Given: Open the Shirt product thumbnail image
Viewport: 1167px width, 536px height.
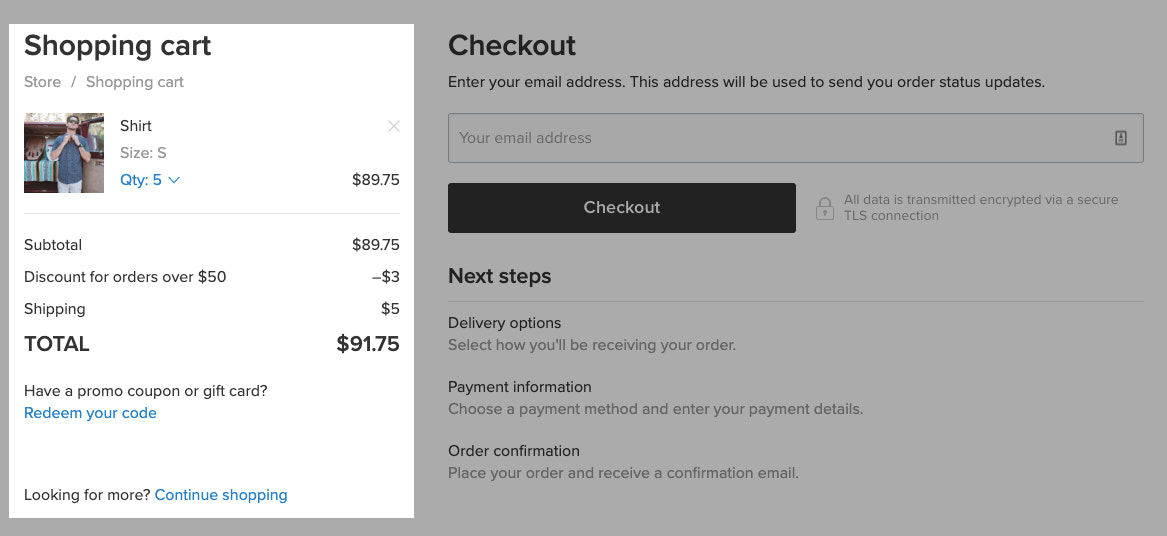Looking at the screenshot, I should [x=64, y=153].
